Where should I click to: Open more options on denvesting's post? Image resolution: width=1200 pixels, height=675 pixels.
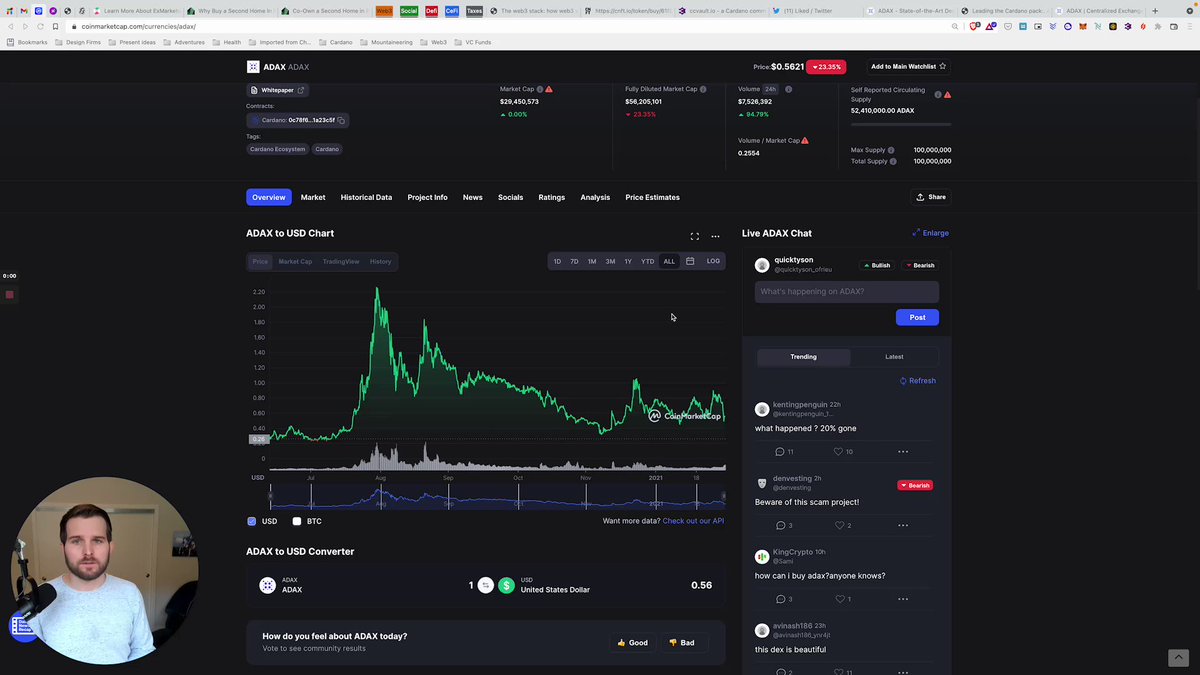coord(903,525)
